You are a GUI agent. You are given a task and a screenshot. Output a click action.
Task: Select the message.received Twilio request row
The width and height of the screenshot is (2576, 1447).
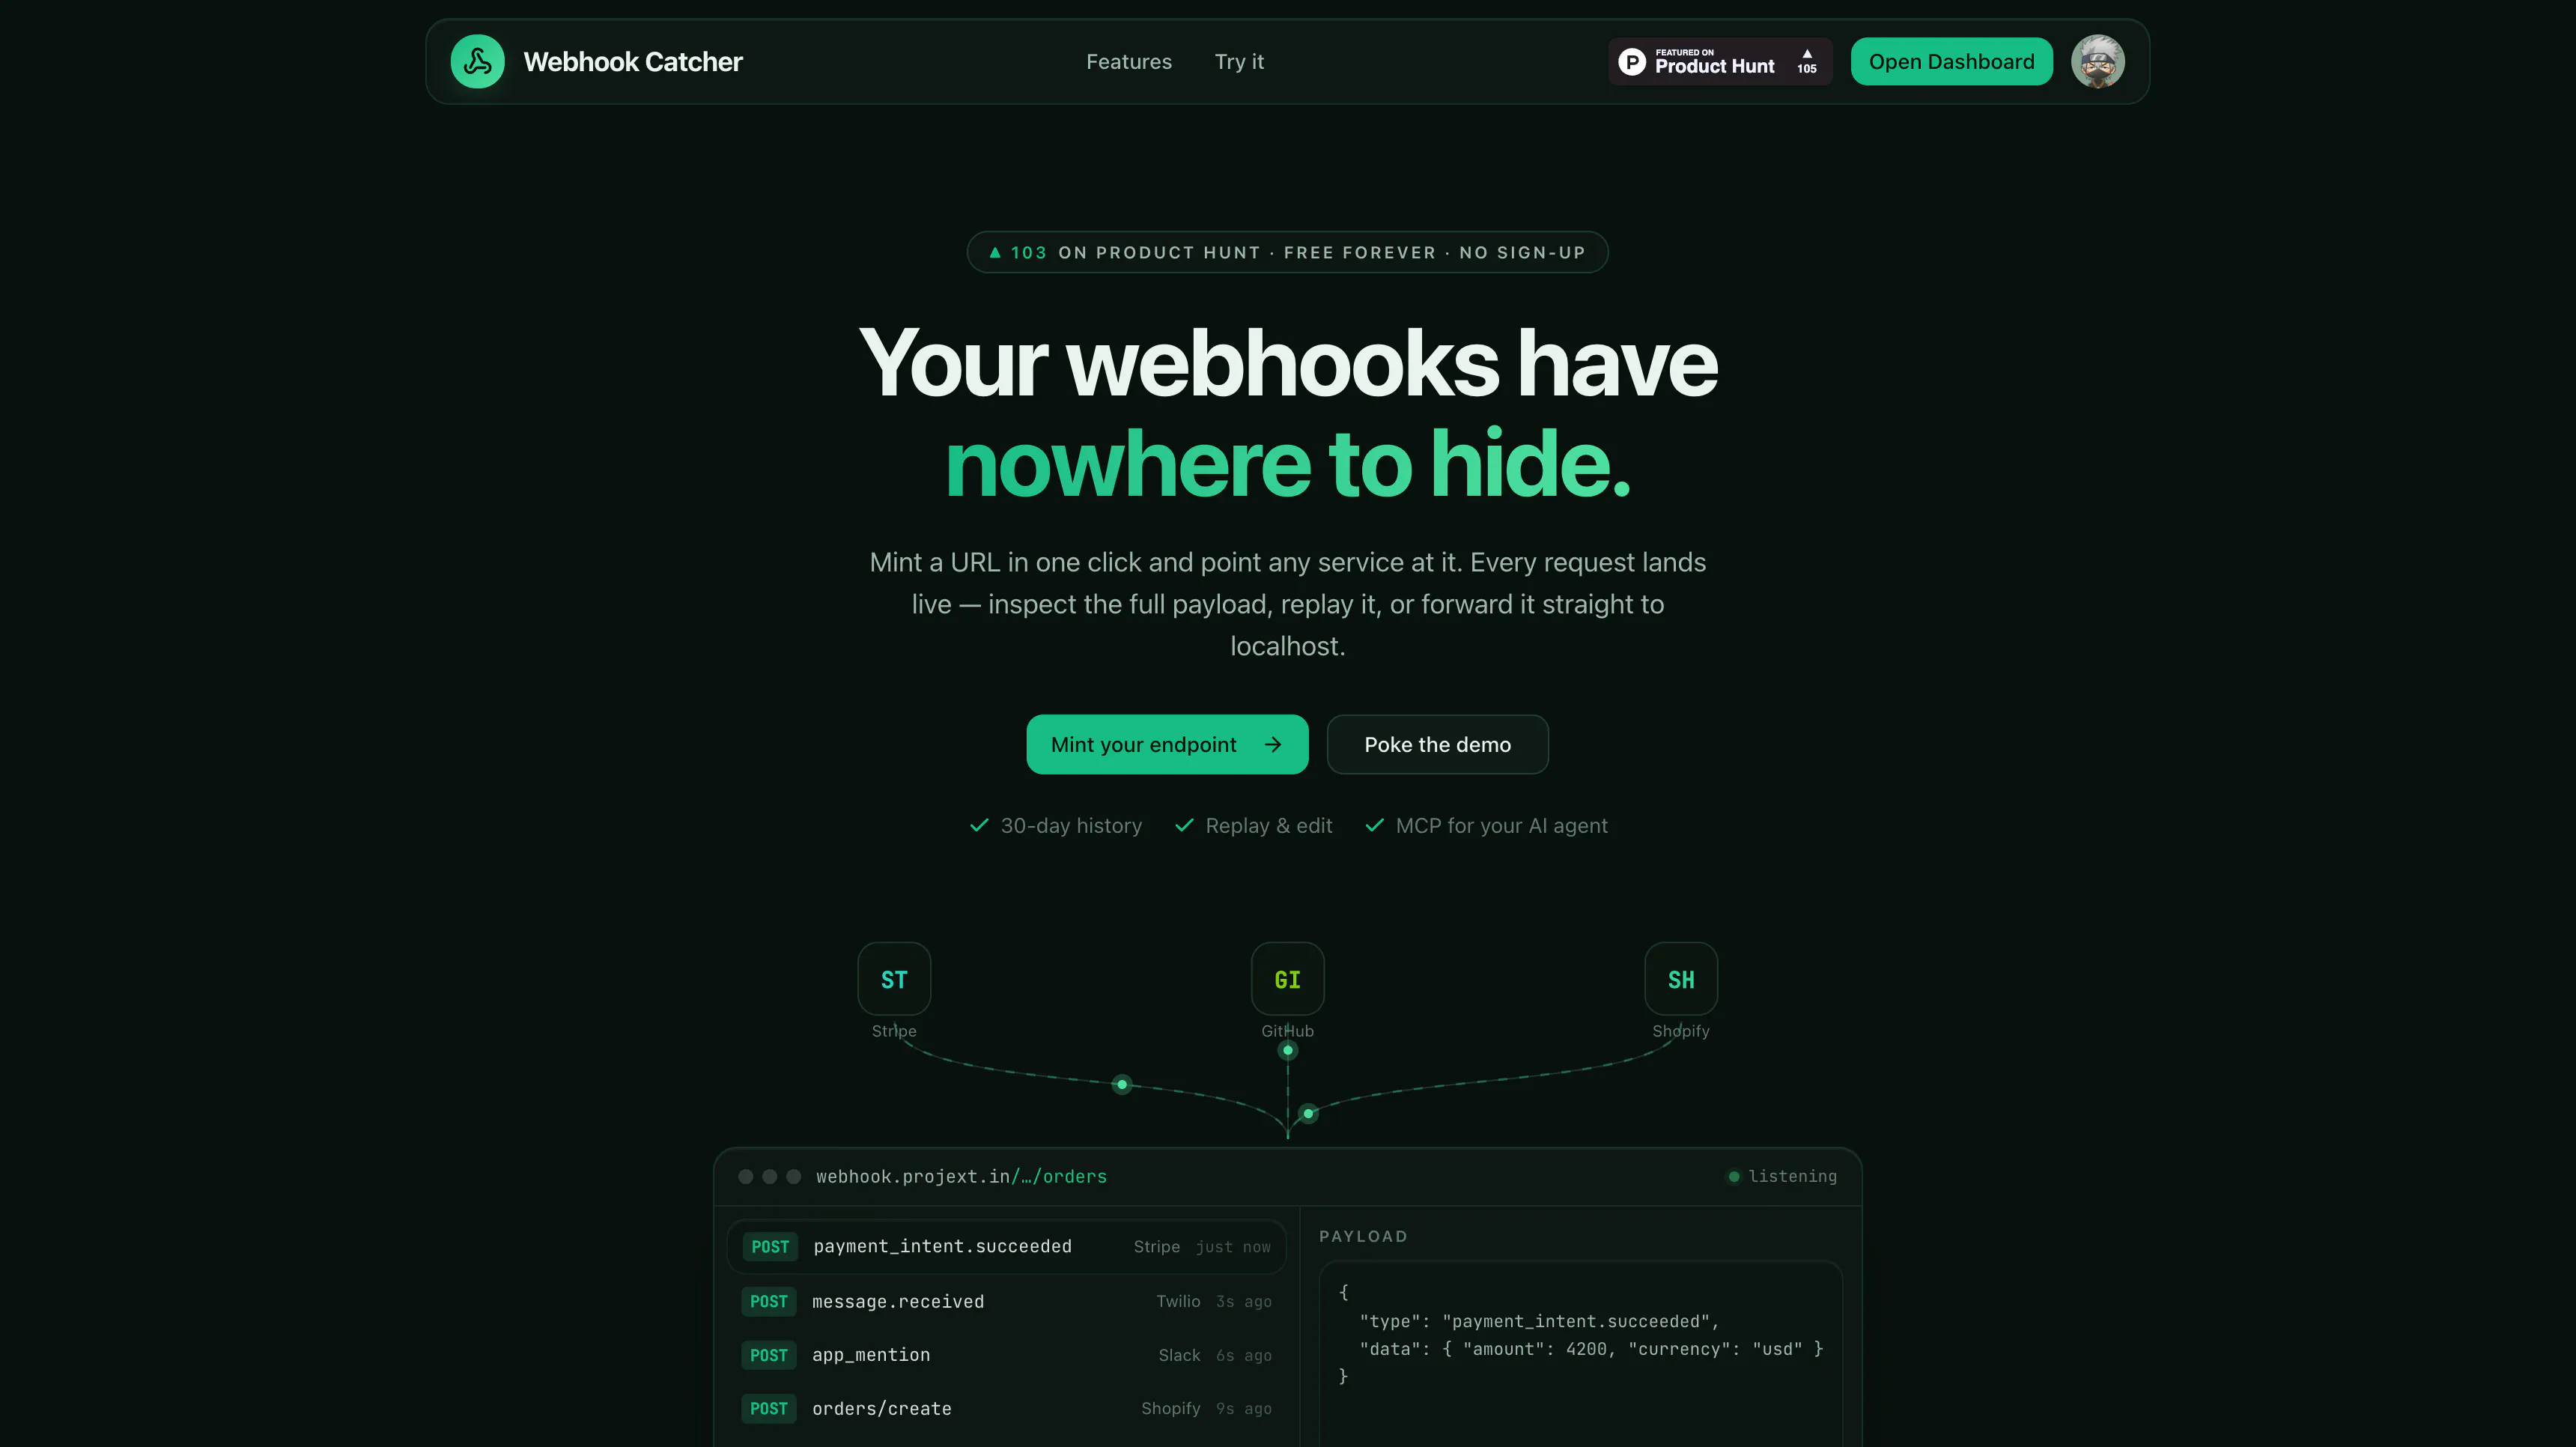pos(1006,1301)
